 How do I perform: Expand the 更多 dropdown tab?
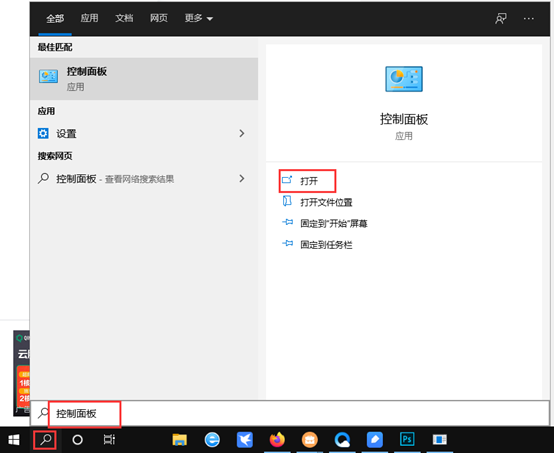click(x=199, y=18)
